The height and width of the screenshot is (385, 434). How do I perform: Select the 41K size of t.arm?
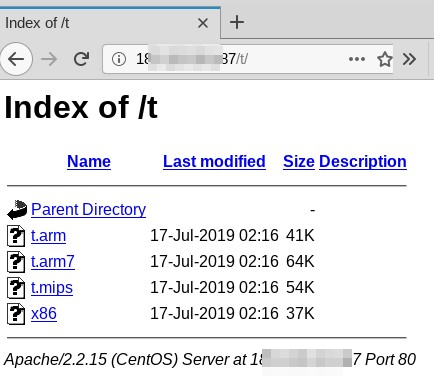(300, 235)
